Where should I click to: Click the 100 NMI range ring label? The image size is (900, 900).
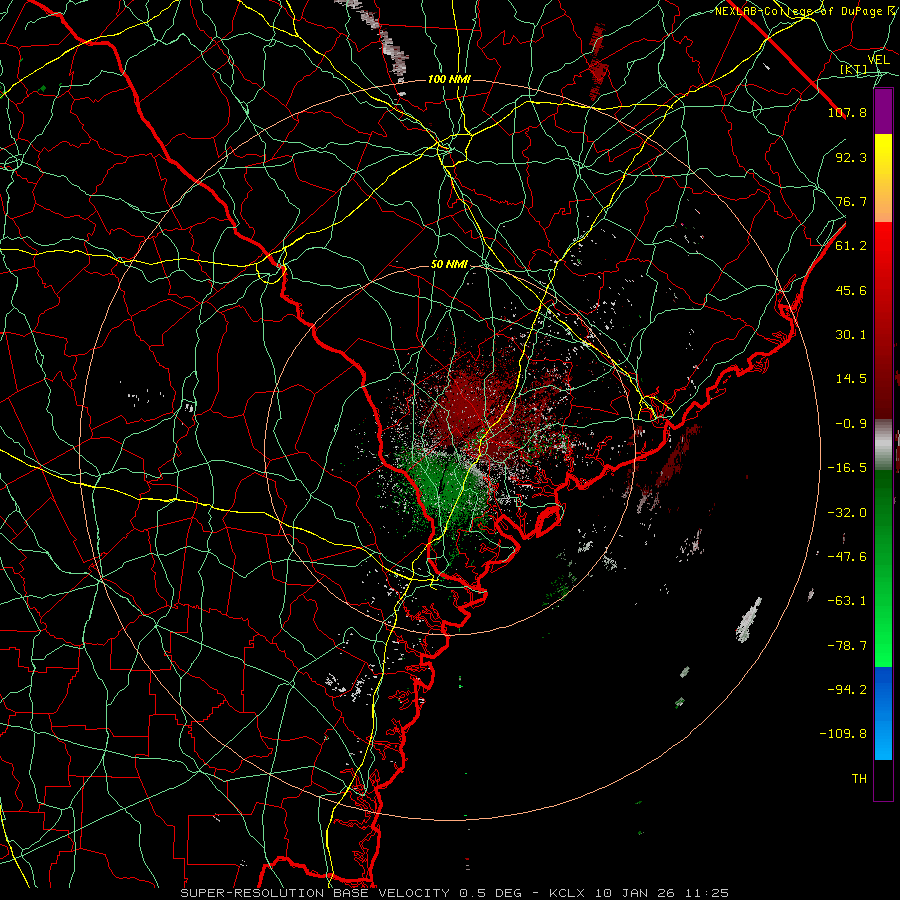[x=449, y=79]
